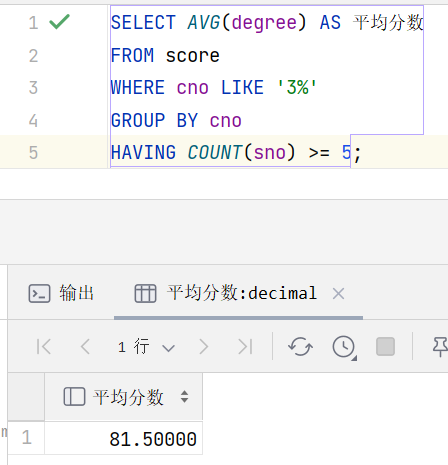Click the WHERE keyword on line 3
Image resolution: width=448 pixels, height=465 pixels.
tap(138, 88)
